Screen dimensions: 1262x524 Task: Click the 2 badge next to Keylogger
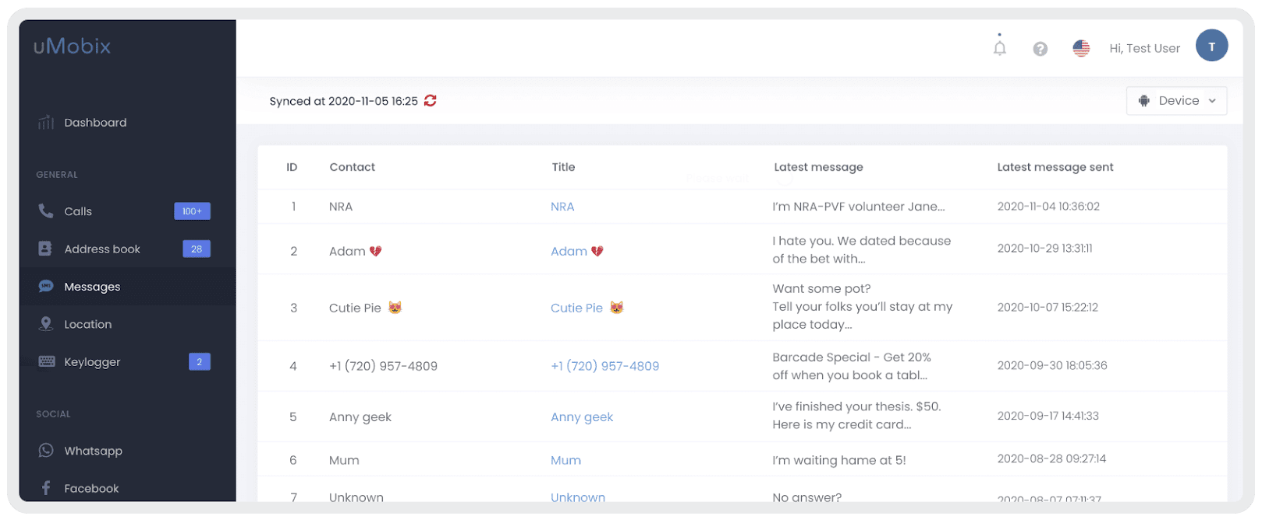coord(200,362)
